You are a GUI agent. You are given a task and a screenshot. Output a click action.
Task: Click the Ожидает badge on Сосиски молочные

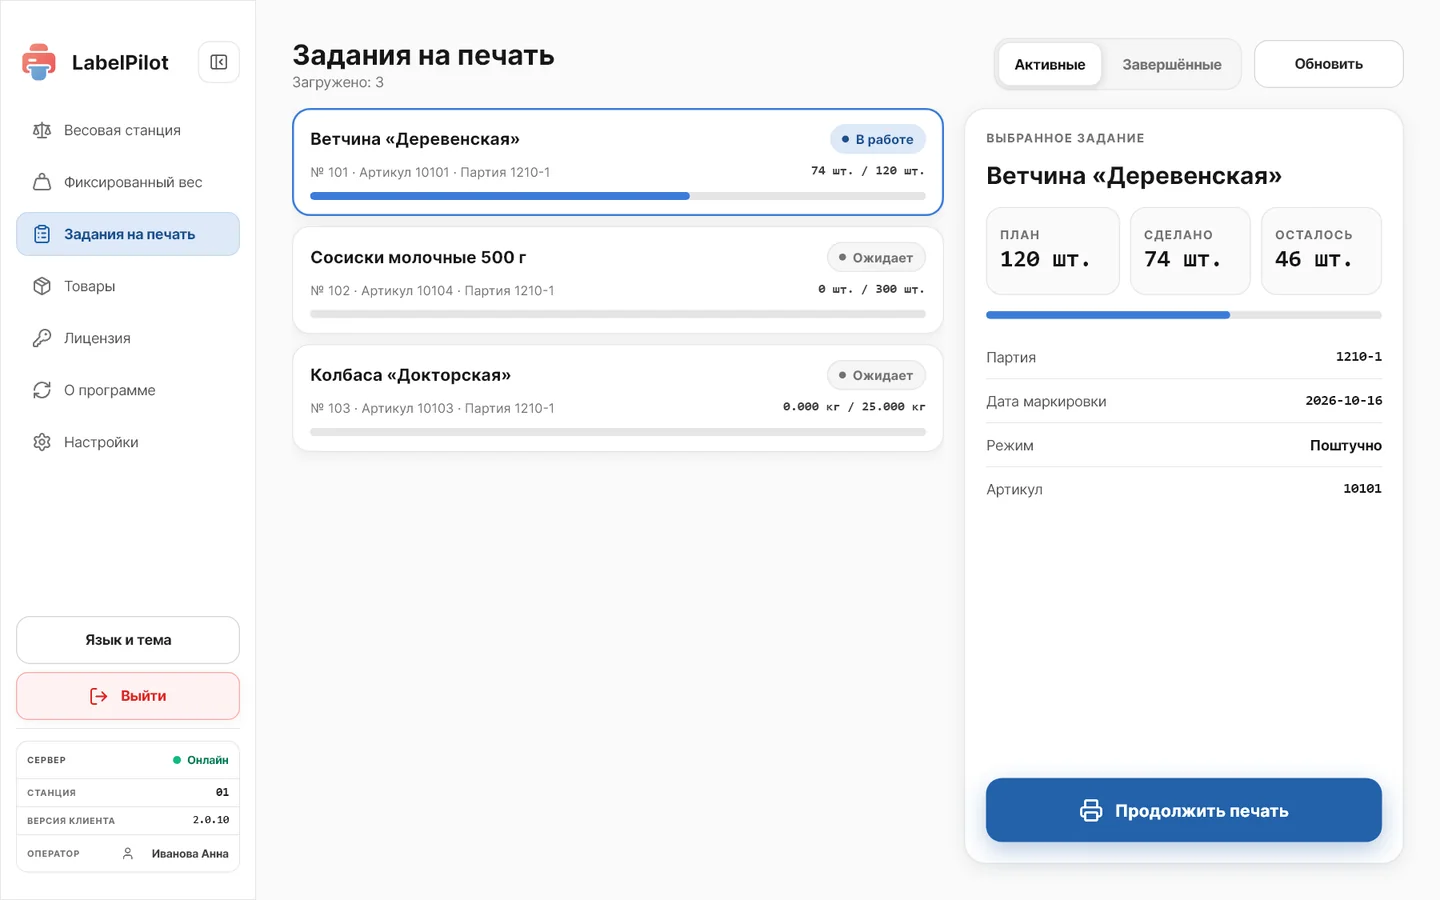click(x=877, y=257)
